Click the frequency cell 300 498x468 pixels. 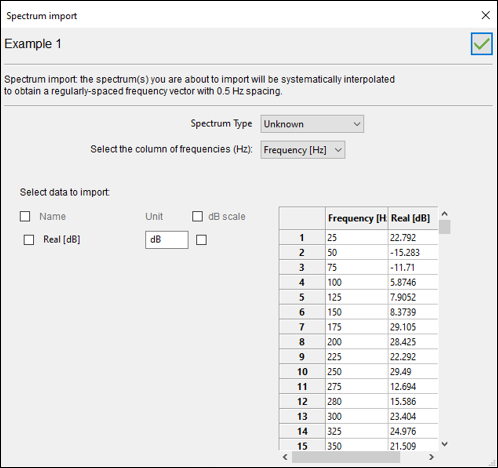(x=357, y=416)
